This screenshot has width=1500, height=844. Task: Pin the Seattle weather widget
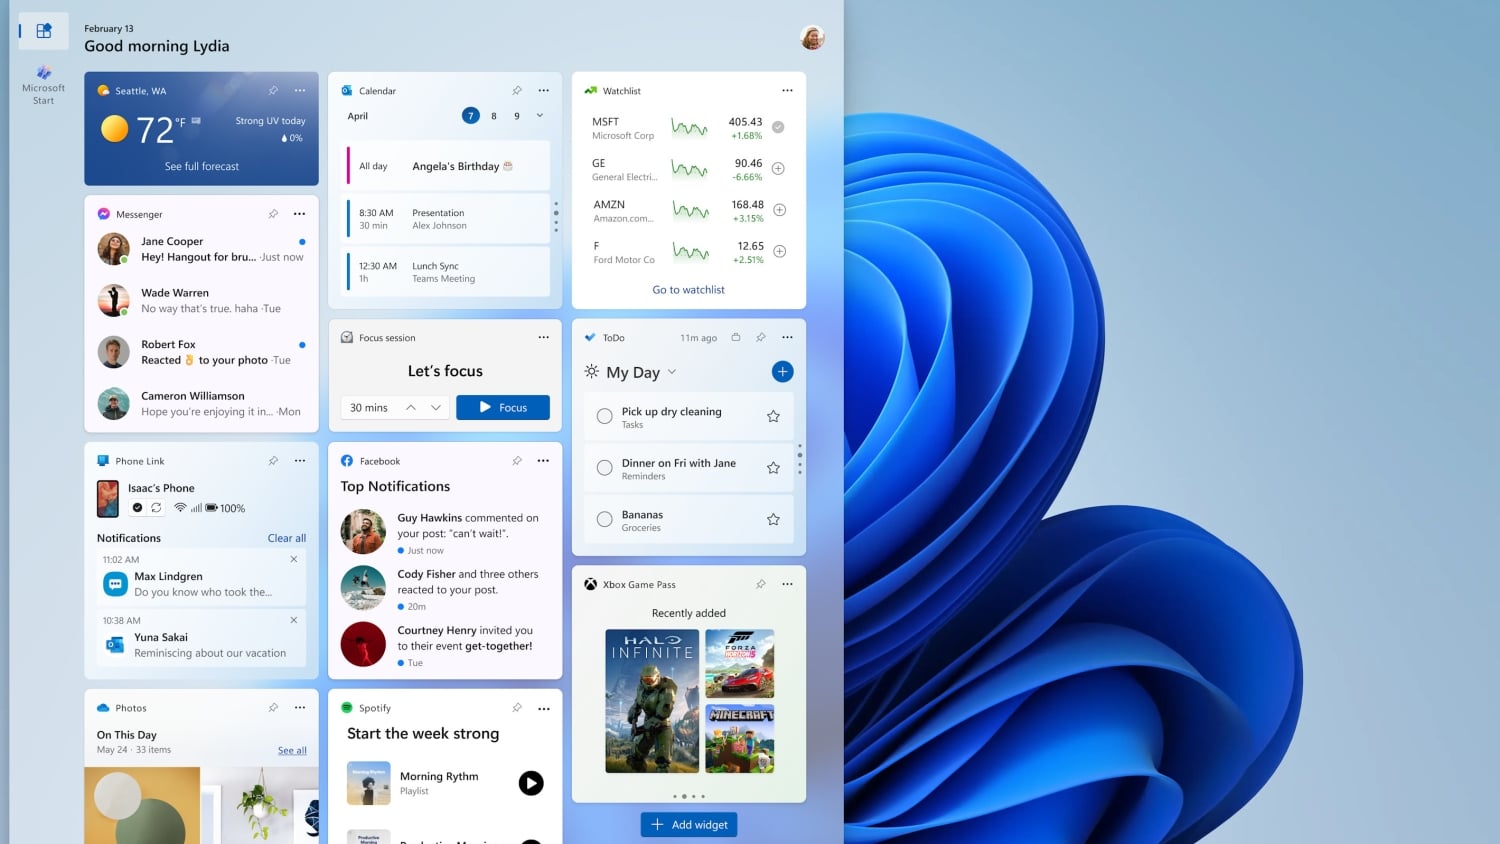coord(273,90)
